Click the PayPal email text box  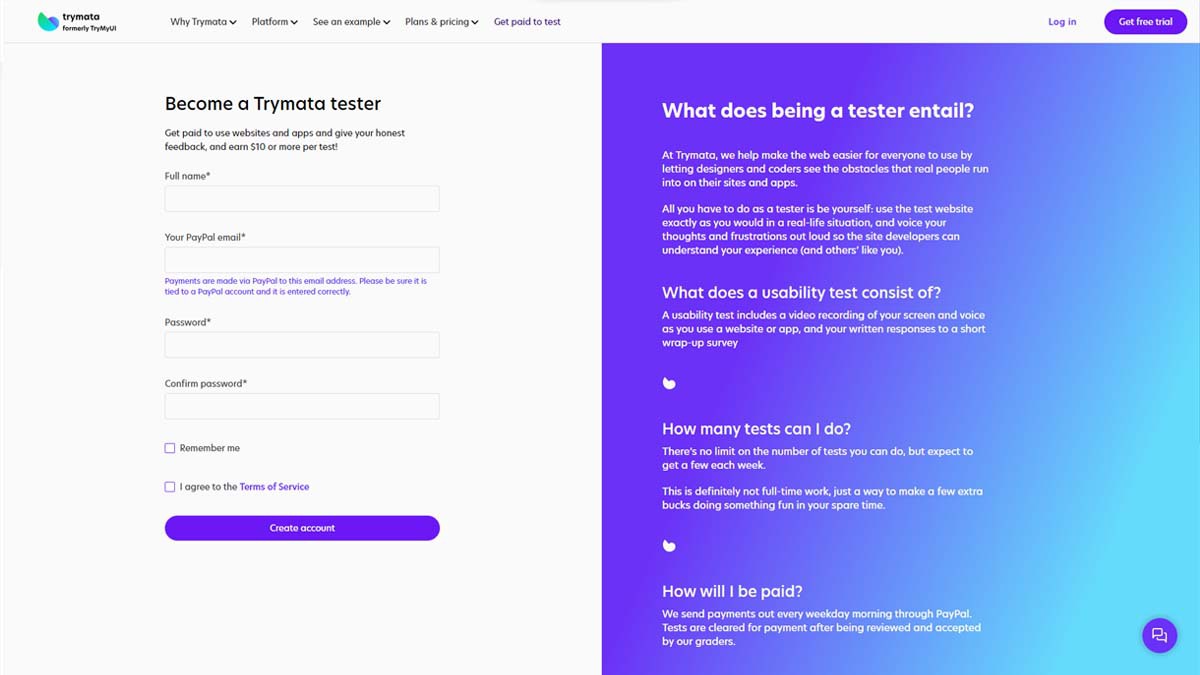point(302,260)
